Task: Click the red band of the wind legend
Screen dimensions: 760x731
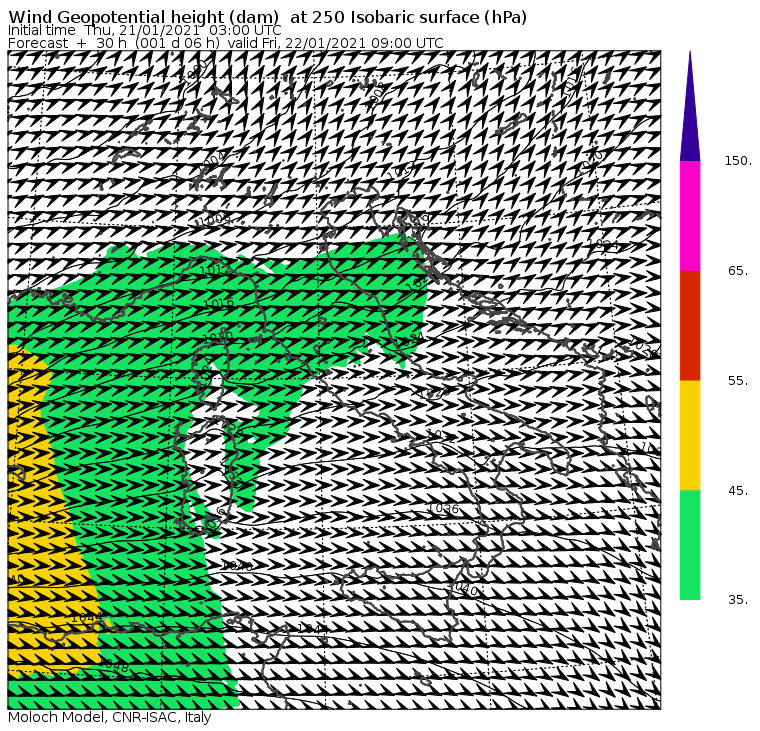Action: pos(690,326)
